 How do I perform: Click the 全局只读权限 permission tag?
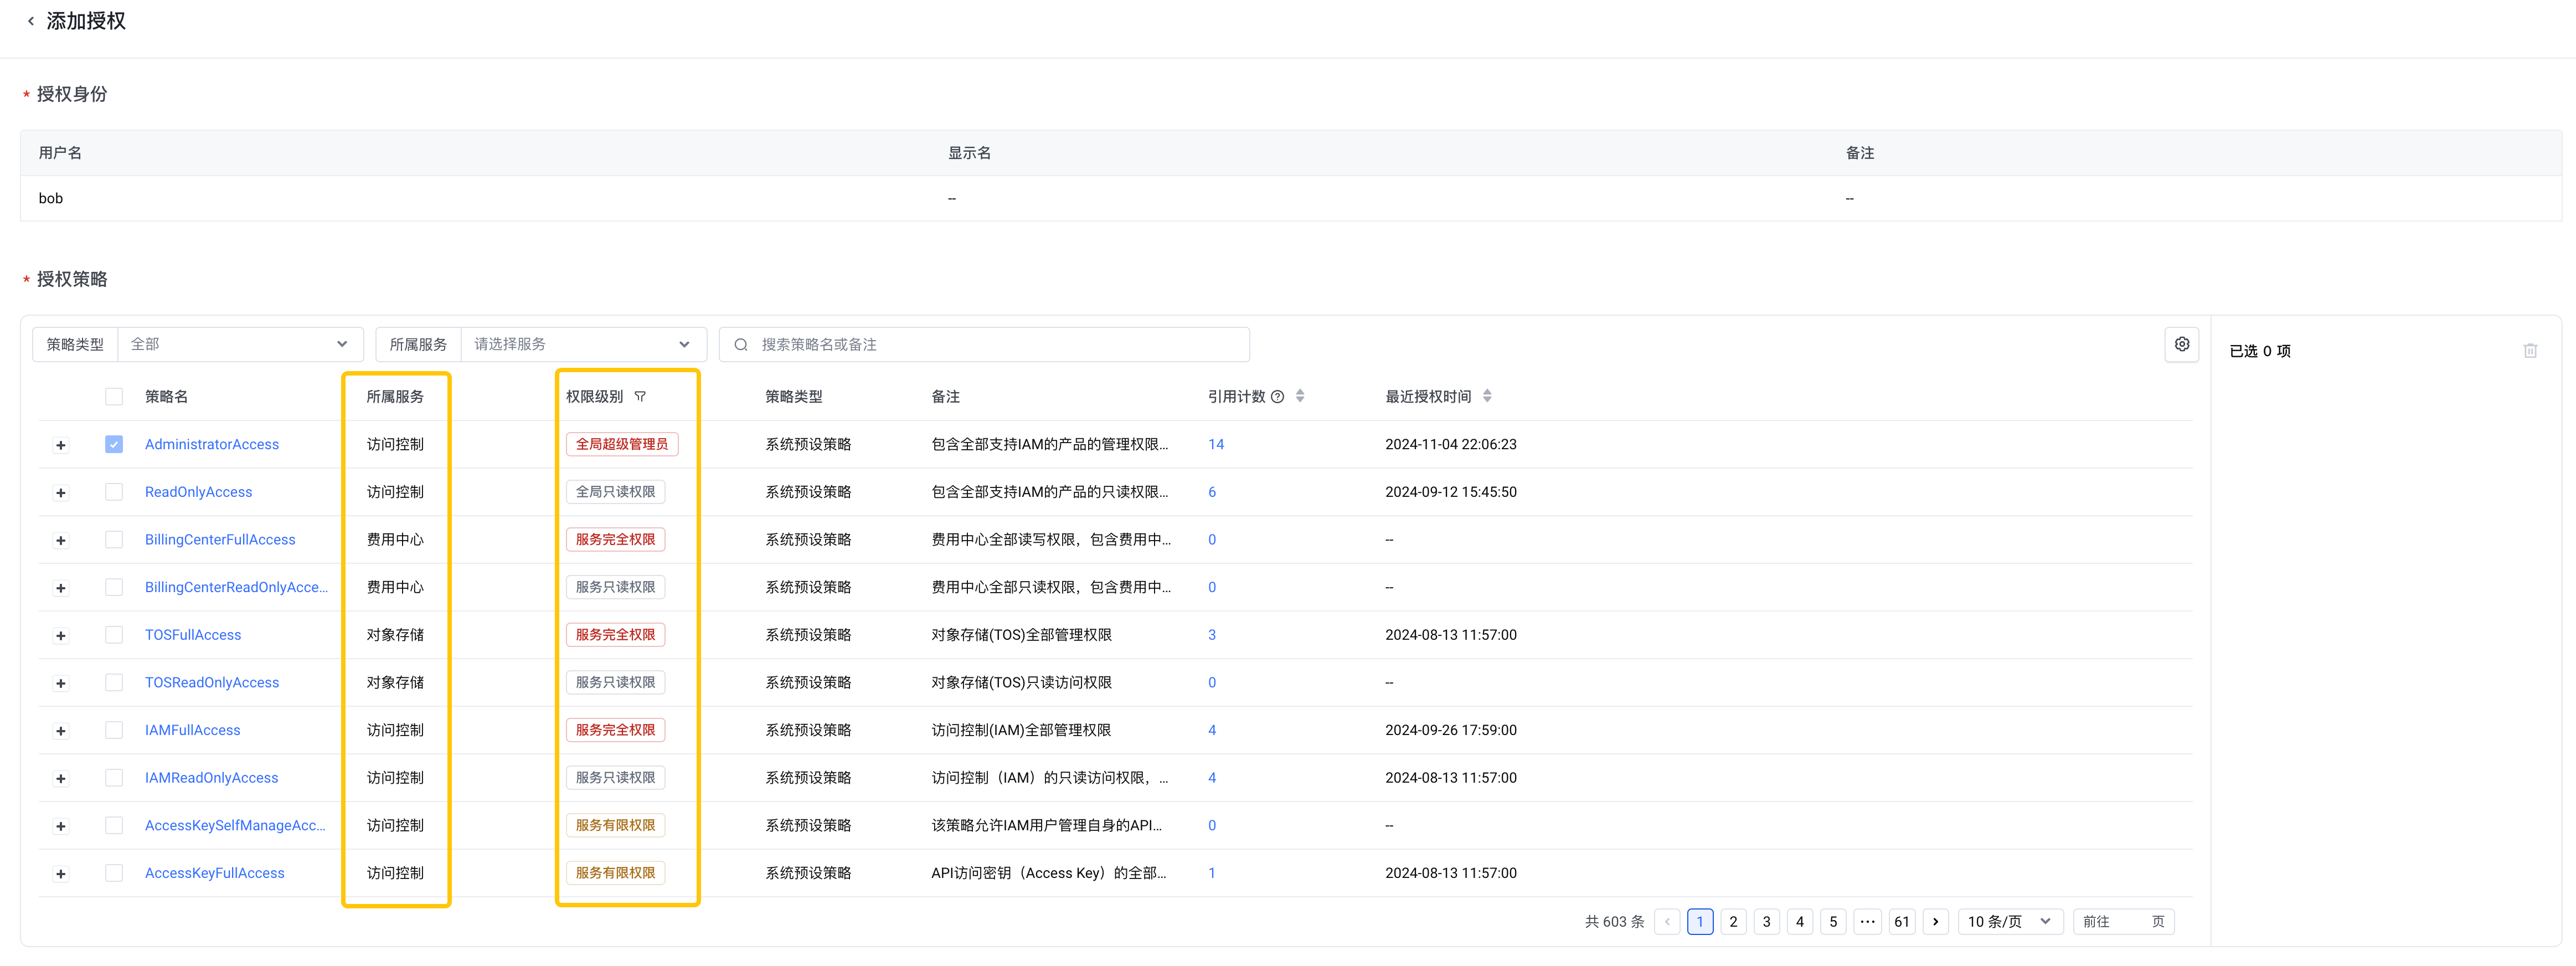point(615,492)
